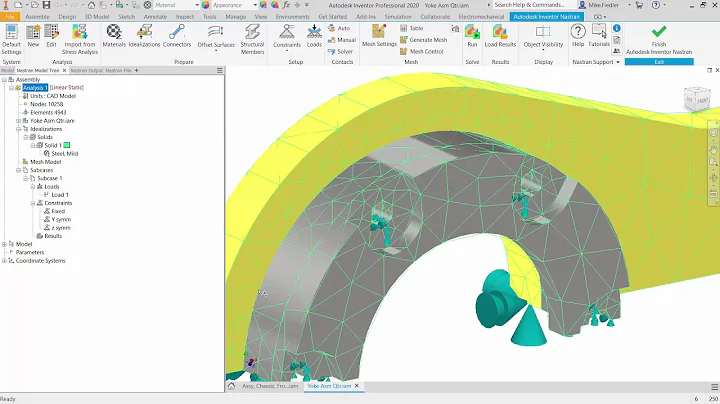Select Autodesk Inventor Nastran tab
720x404 pixels.
(546, 17)
